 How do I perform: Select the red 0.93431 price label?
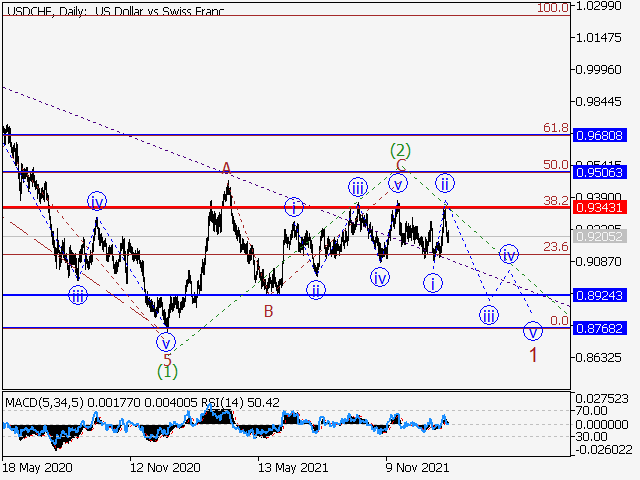[x=600, y=207]
